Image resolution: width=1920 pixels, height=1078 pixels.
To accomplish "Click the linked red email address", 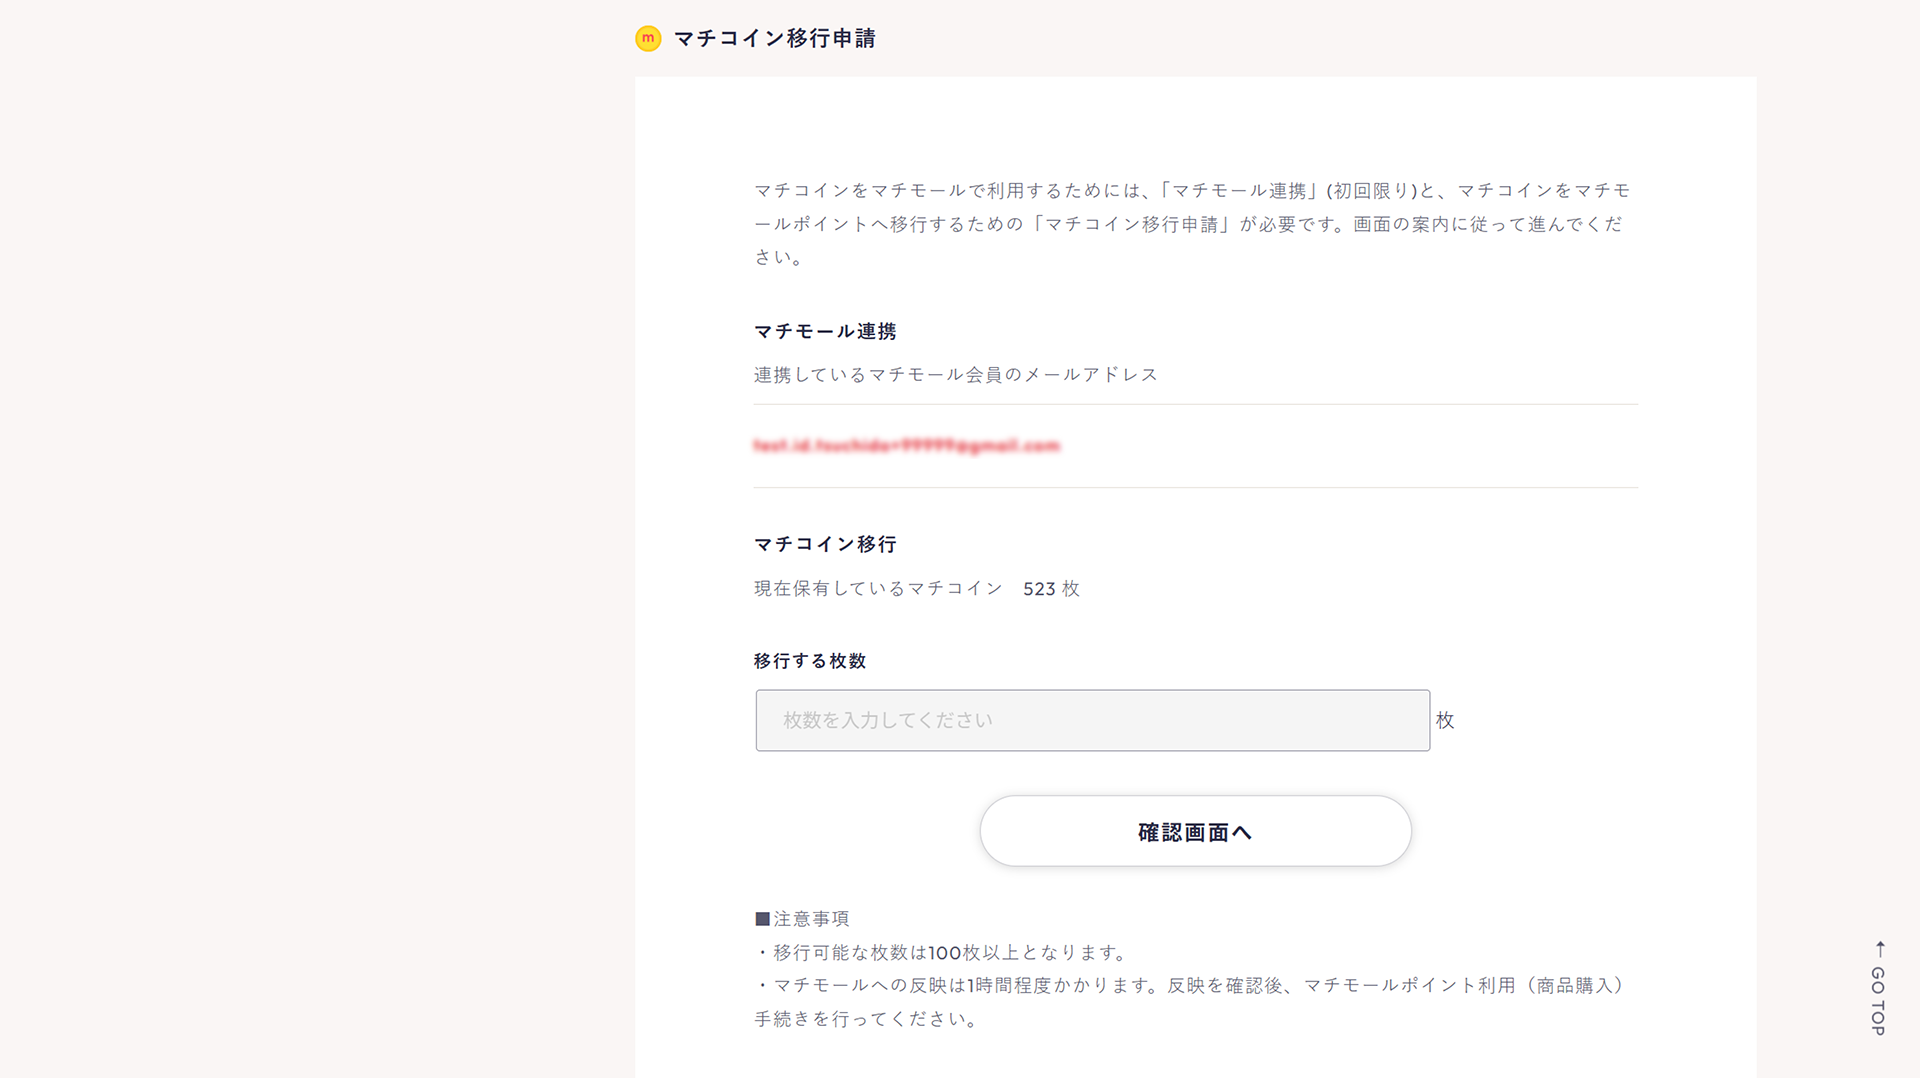I will [x=908, y=444].
